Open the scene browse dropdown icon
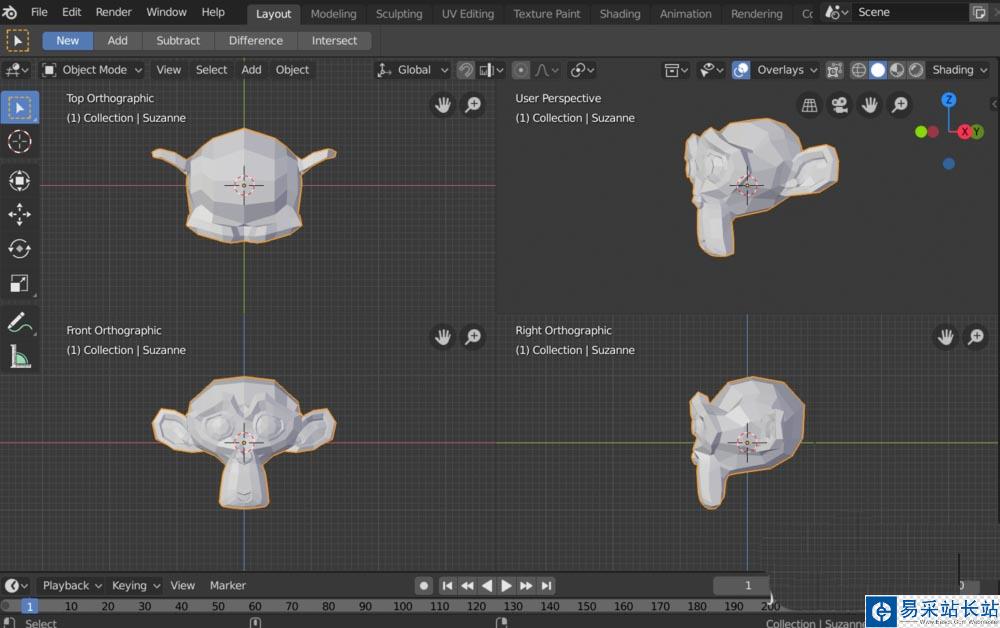Image resolution: width=1000 pixels, height=628 pixels. 837,13
